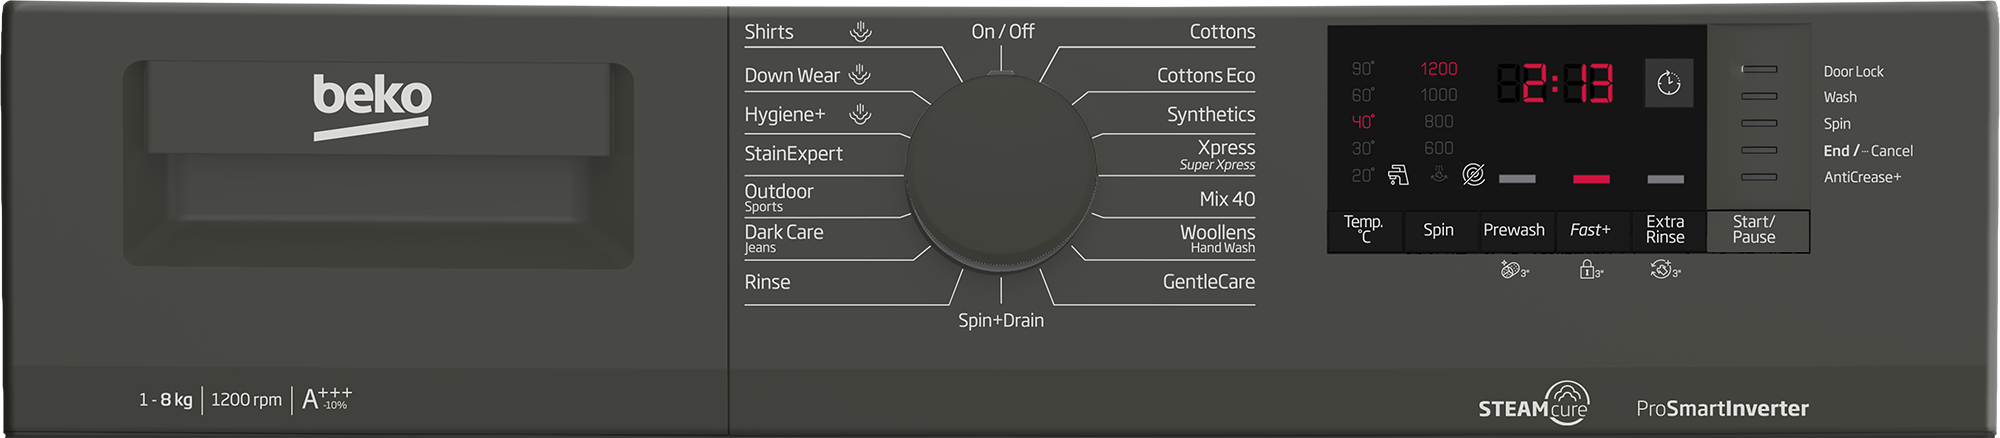This screenshot has width=2000, height=438.
Task: Tap the steam icon beside Hygiene+
Action: click(860, 114)
